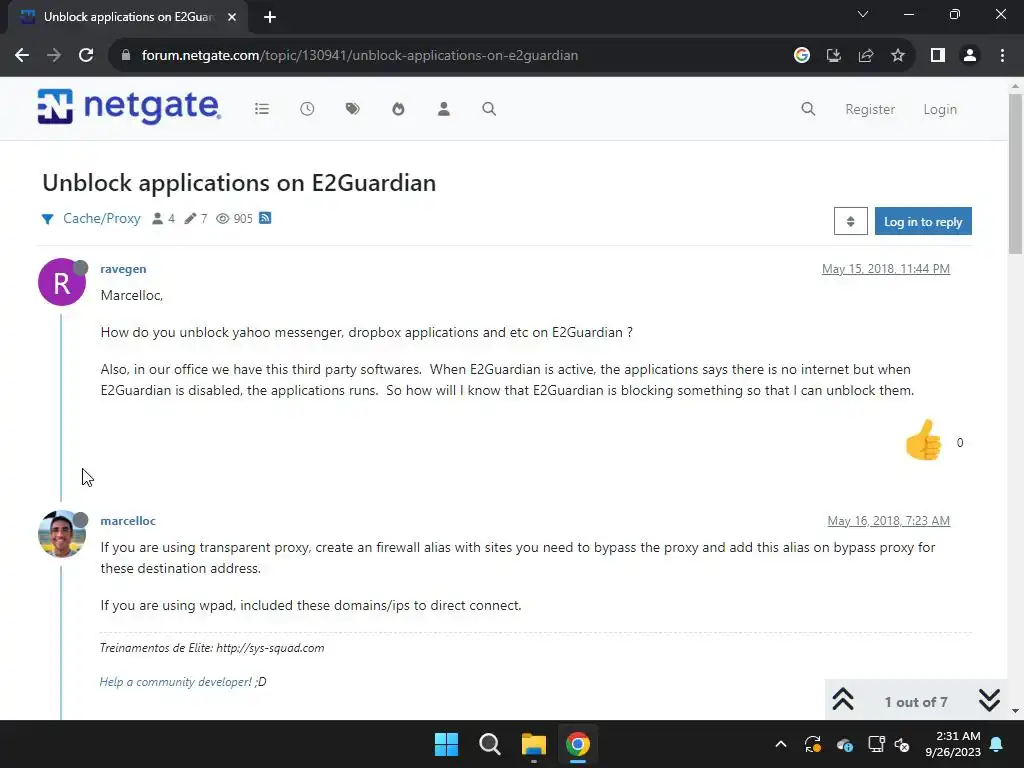Click the muted volume tray icon
This screenshot has height=768, width=1024.
pos(902,744)
